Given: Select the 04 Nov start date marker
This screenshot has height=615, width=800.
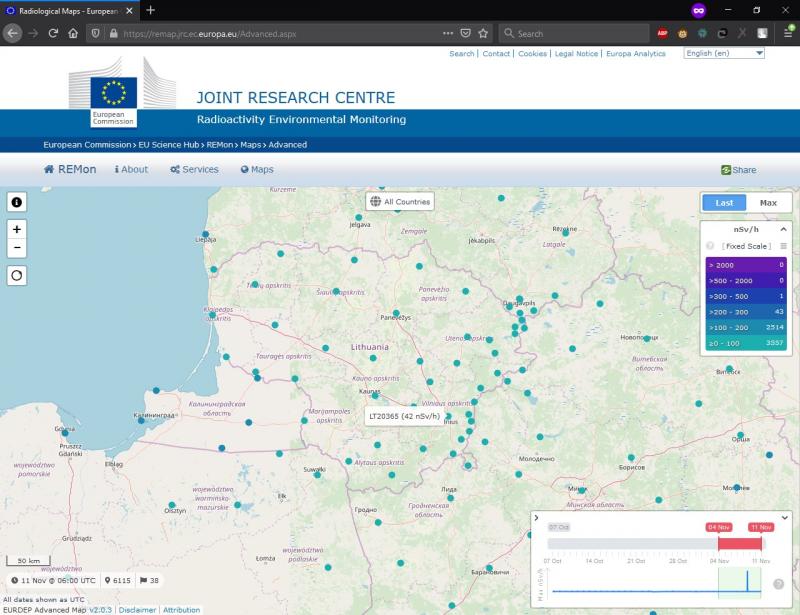Looking at the screenshot, I should click(718, 527).
